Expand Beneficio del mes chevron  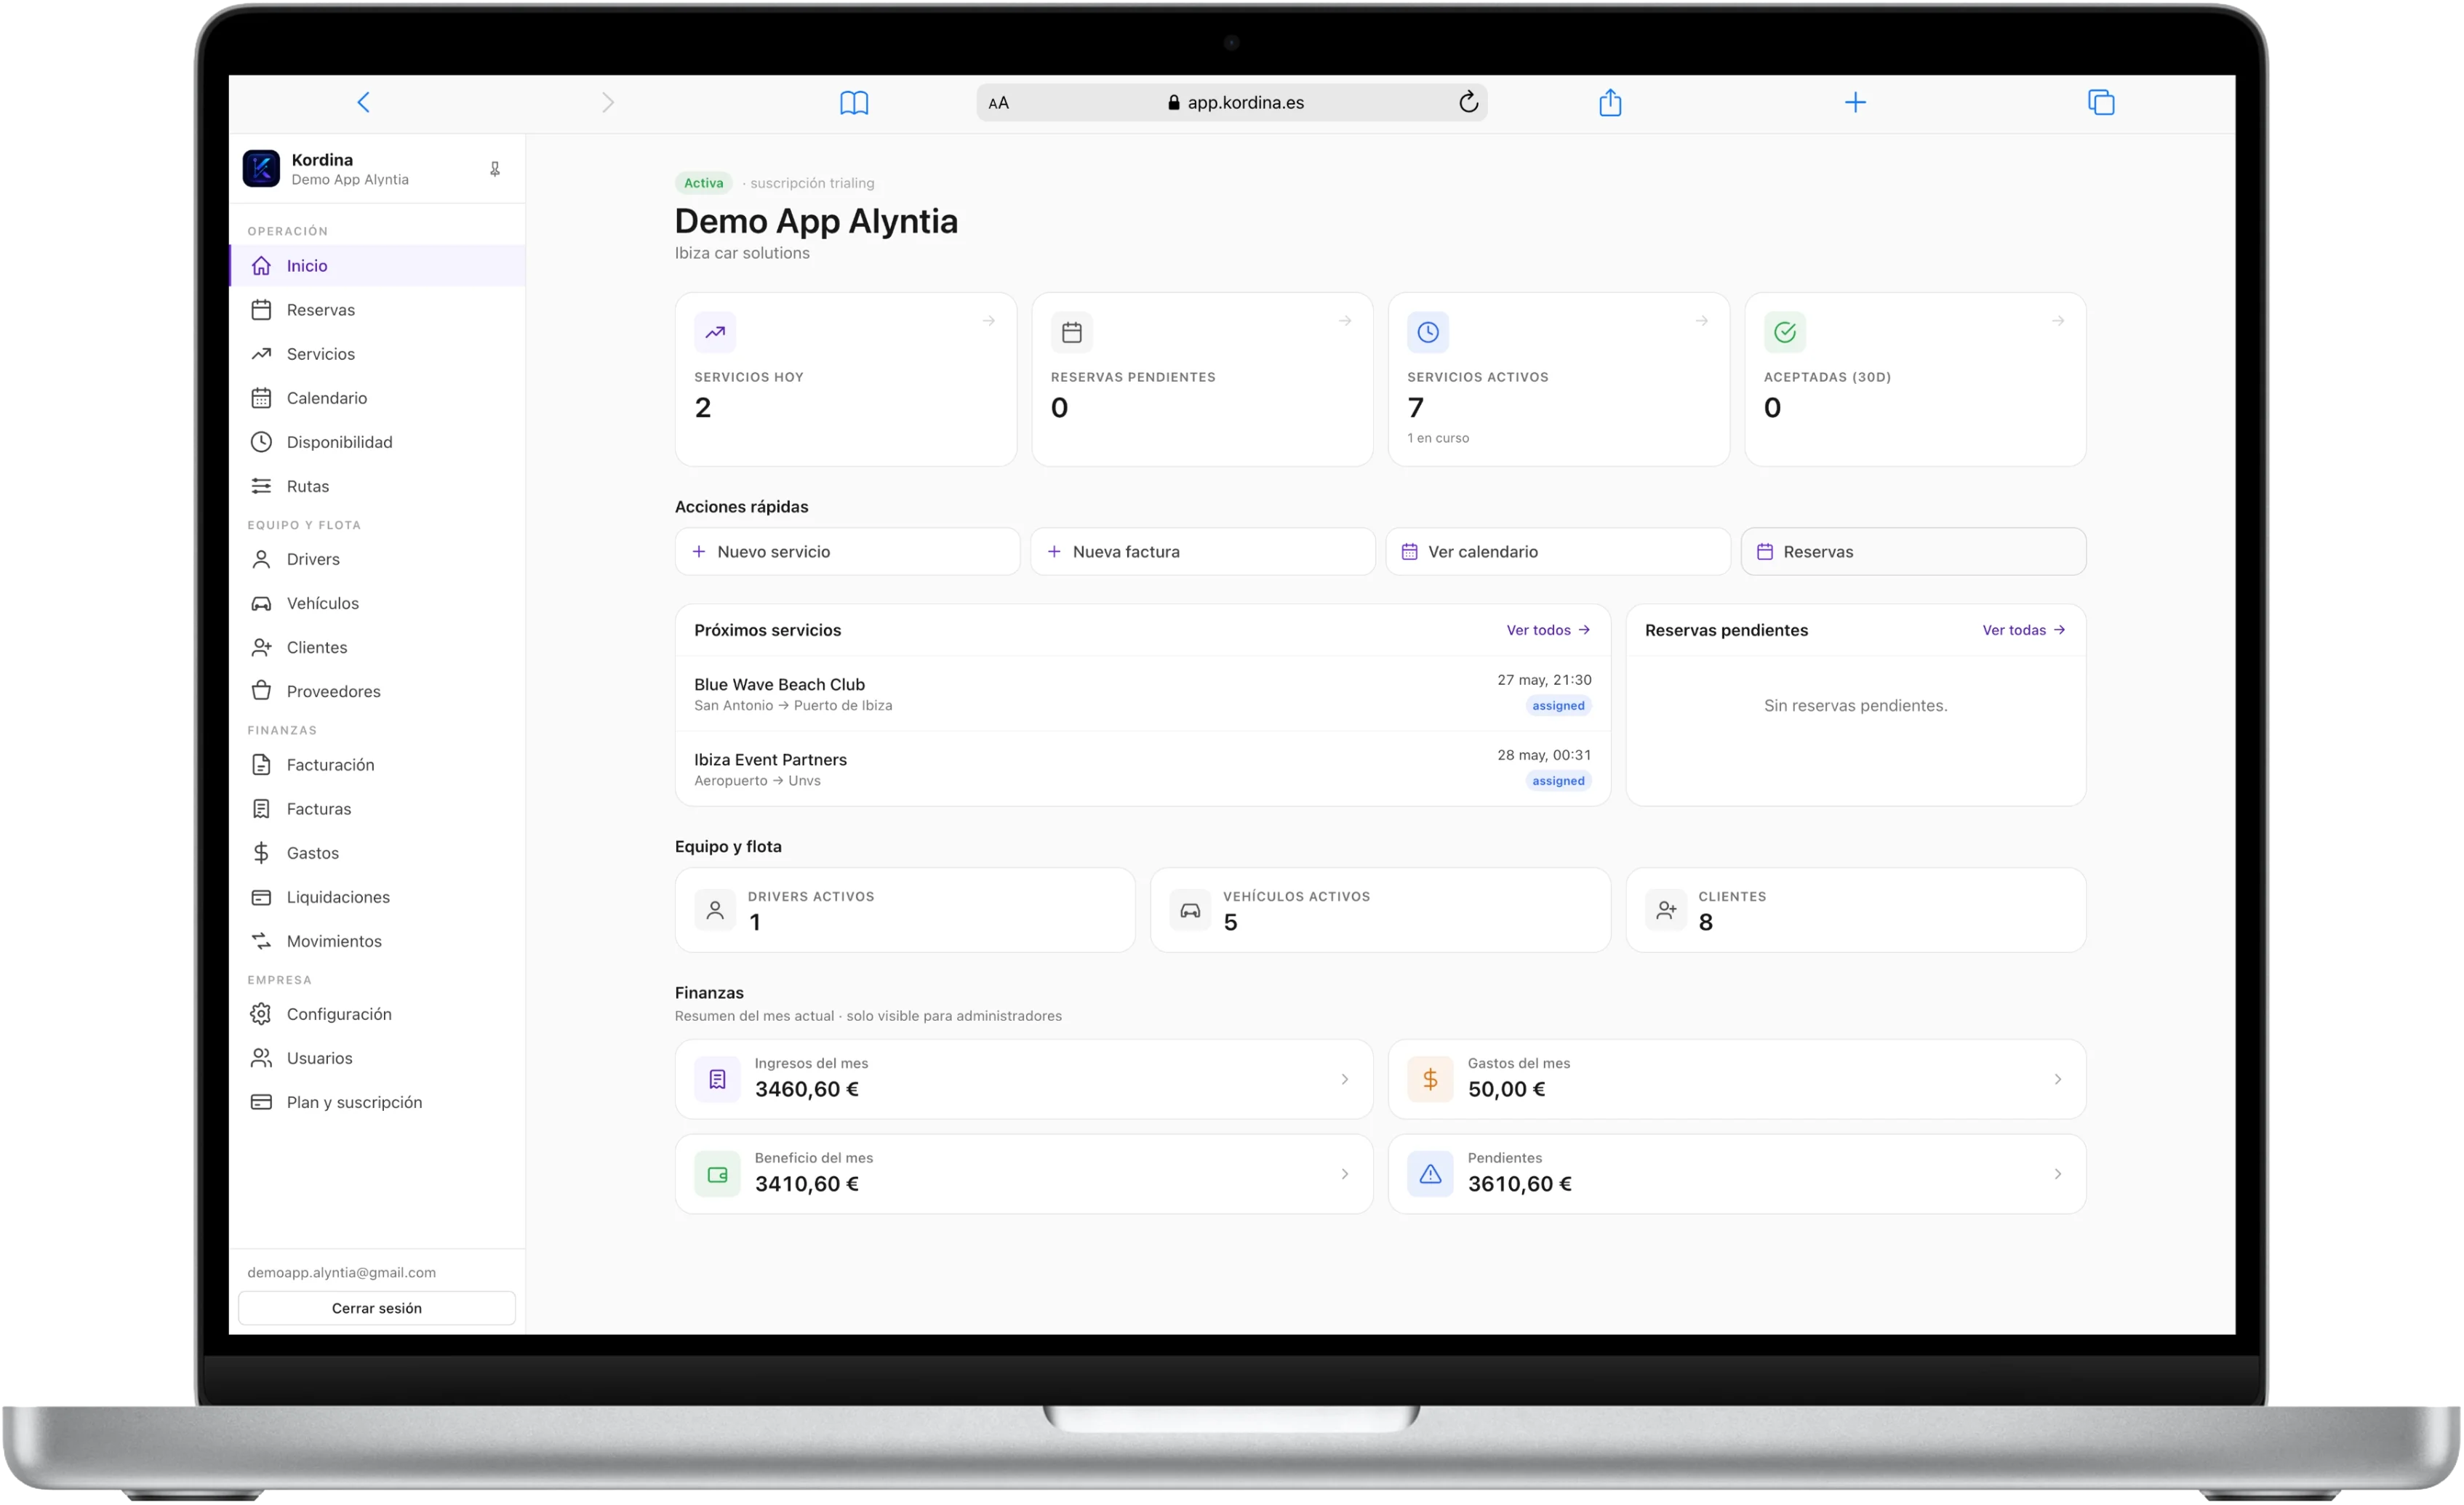click(x=1345, y=1174)
